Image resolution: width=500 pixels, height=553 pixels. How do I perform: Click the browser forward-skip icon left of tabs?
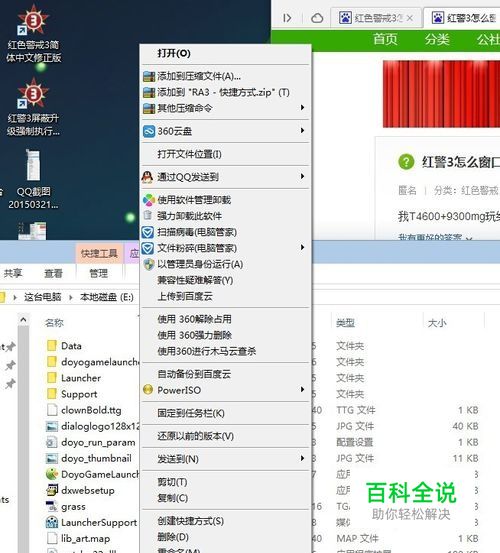point(287,18)
